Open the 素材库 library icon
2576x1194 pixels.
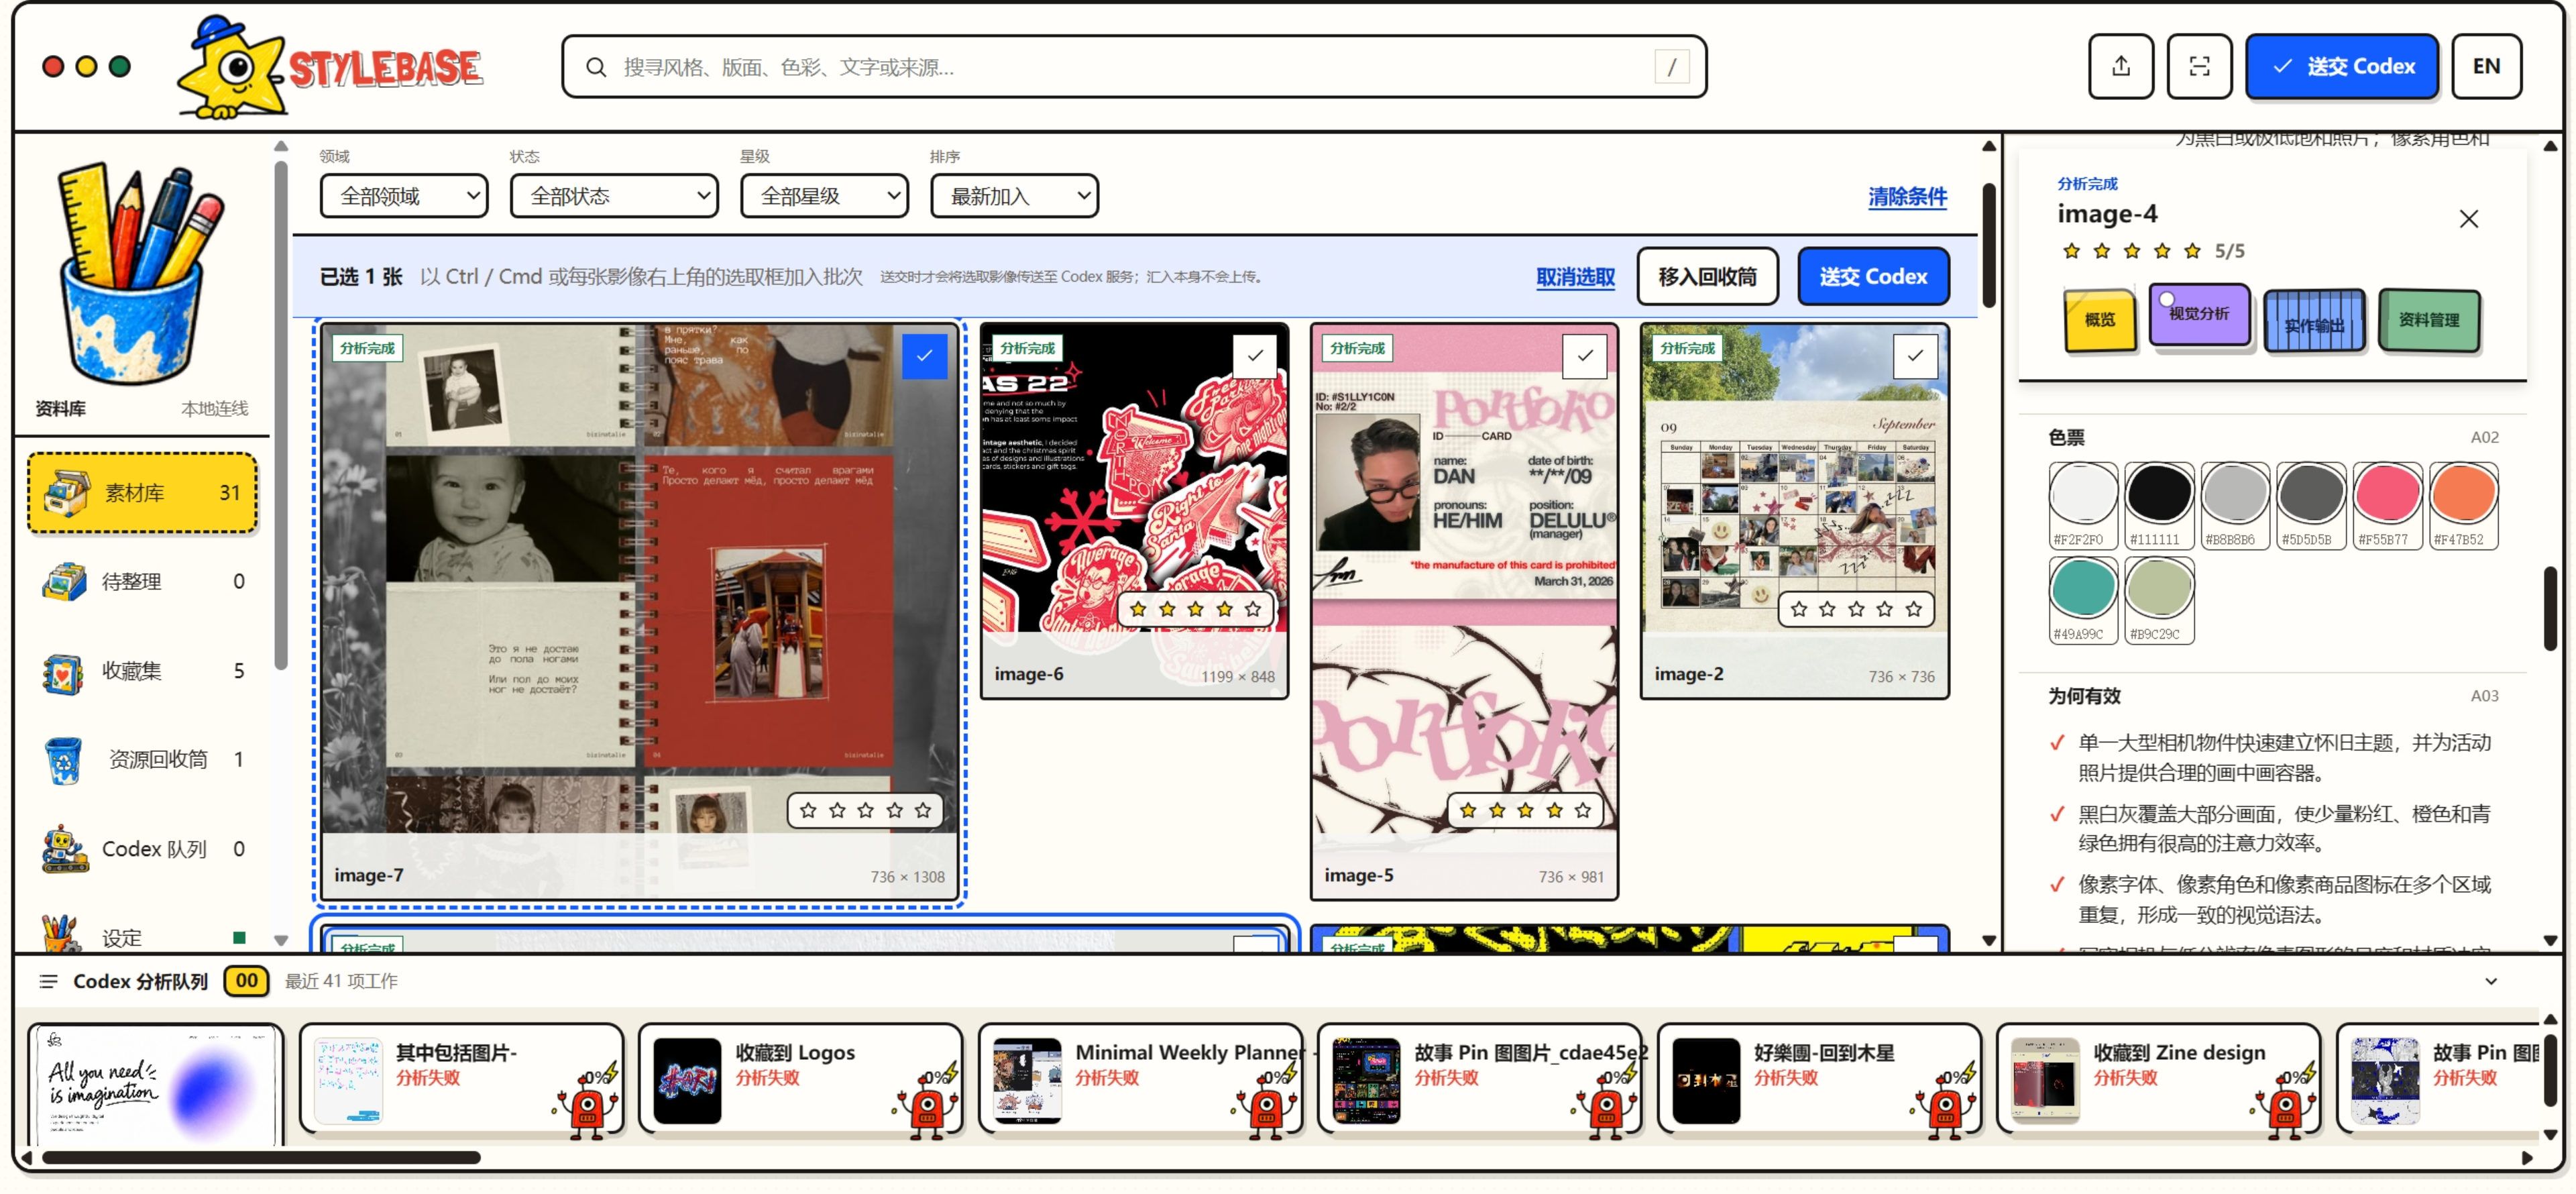(67, 493)
